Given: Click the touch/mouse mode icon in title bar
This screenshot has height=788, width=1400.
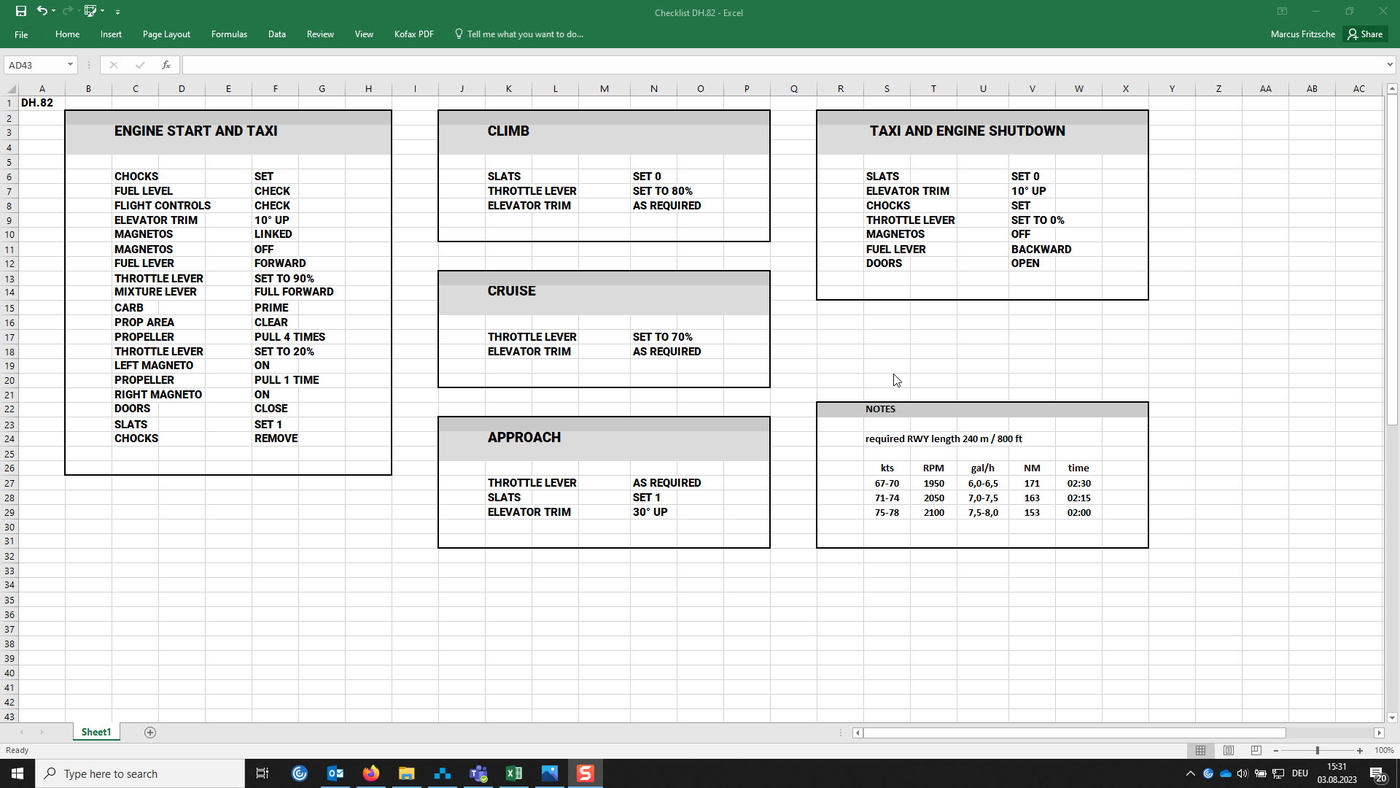Looking at the screenshot, I should 91,11.
